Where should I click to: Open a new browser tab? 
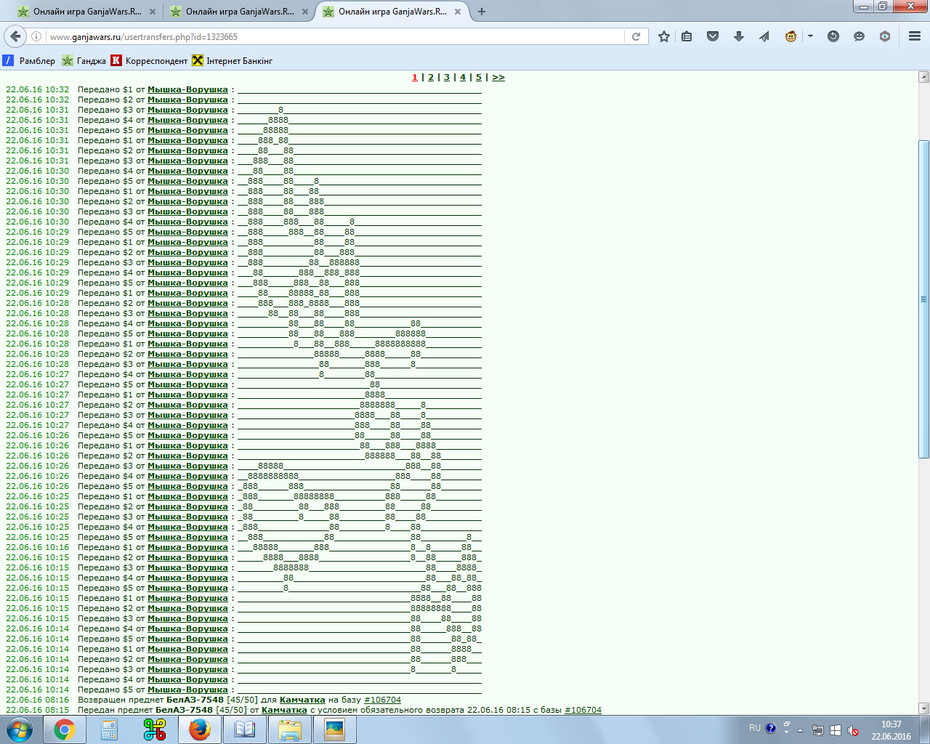click(482, 11)
